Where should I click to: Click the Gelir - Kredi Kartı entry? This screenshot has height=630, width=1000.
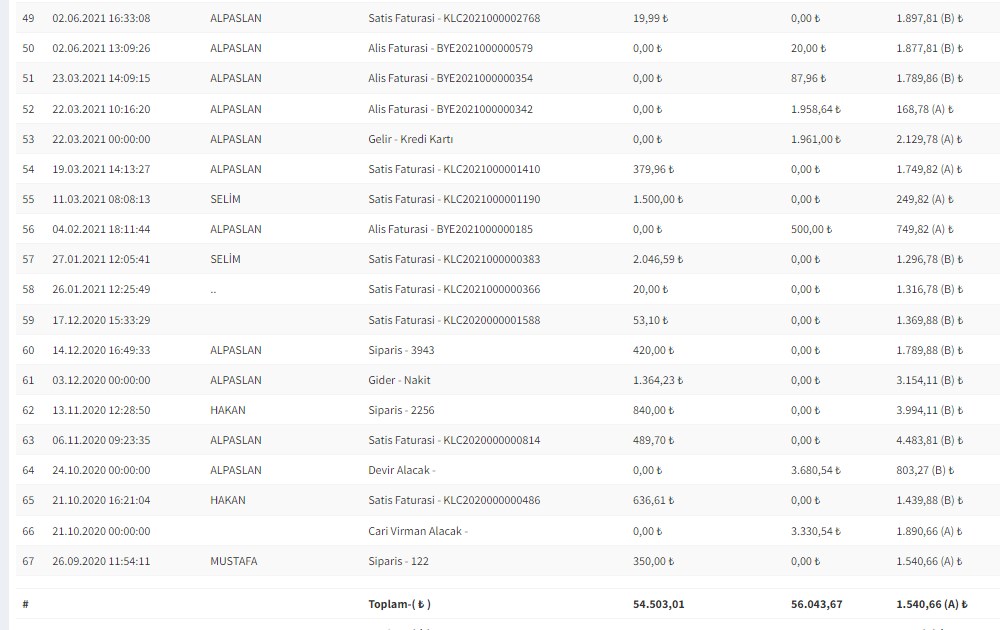click(410, 139)
